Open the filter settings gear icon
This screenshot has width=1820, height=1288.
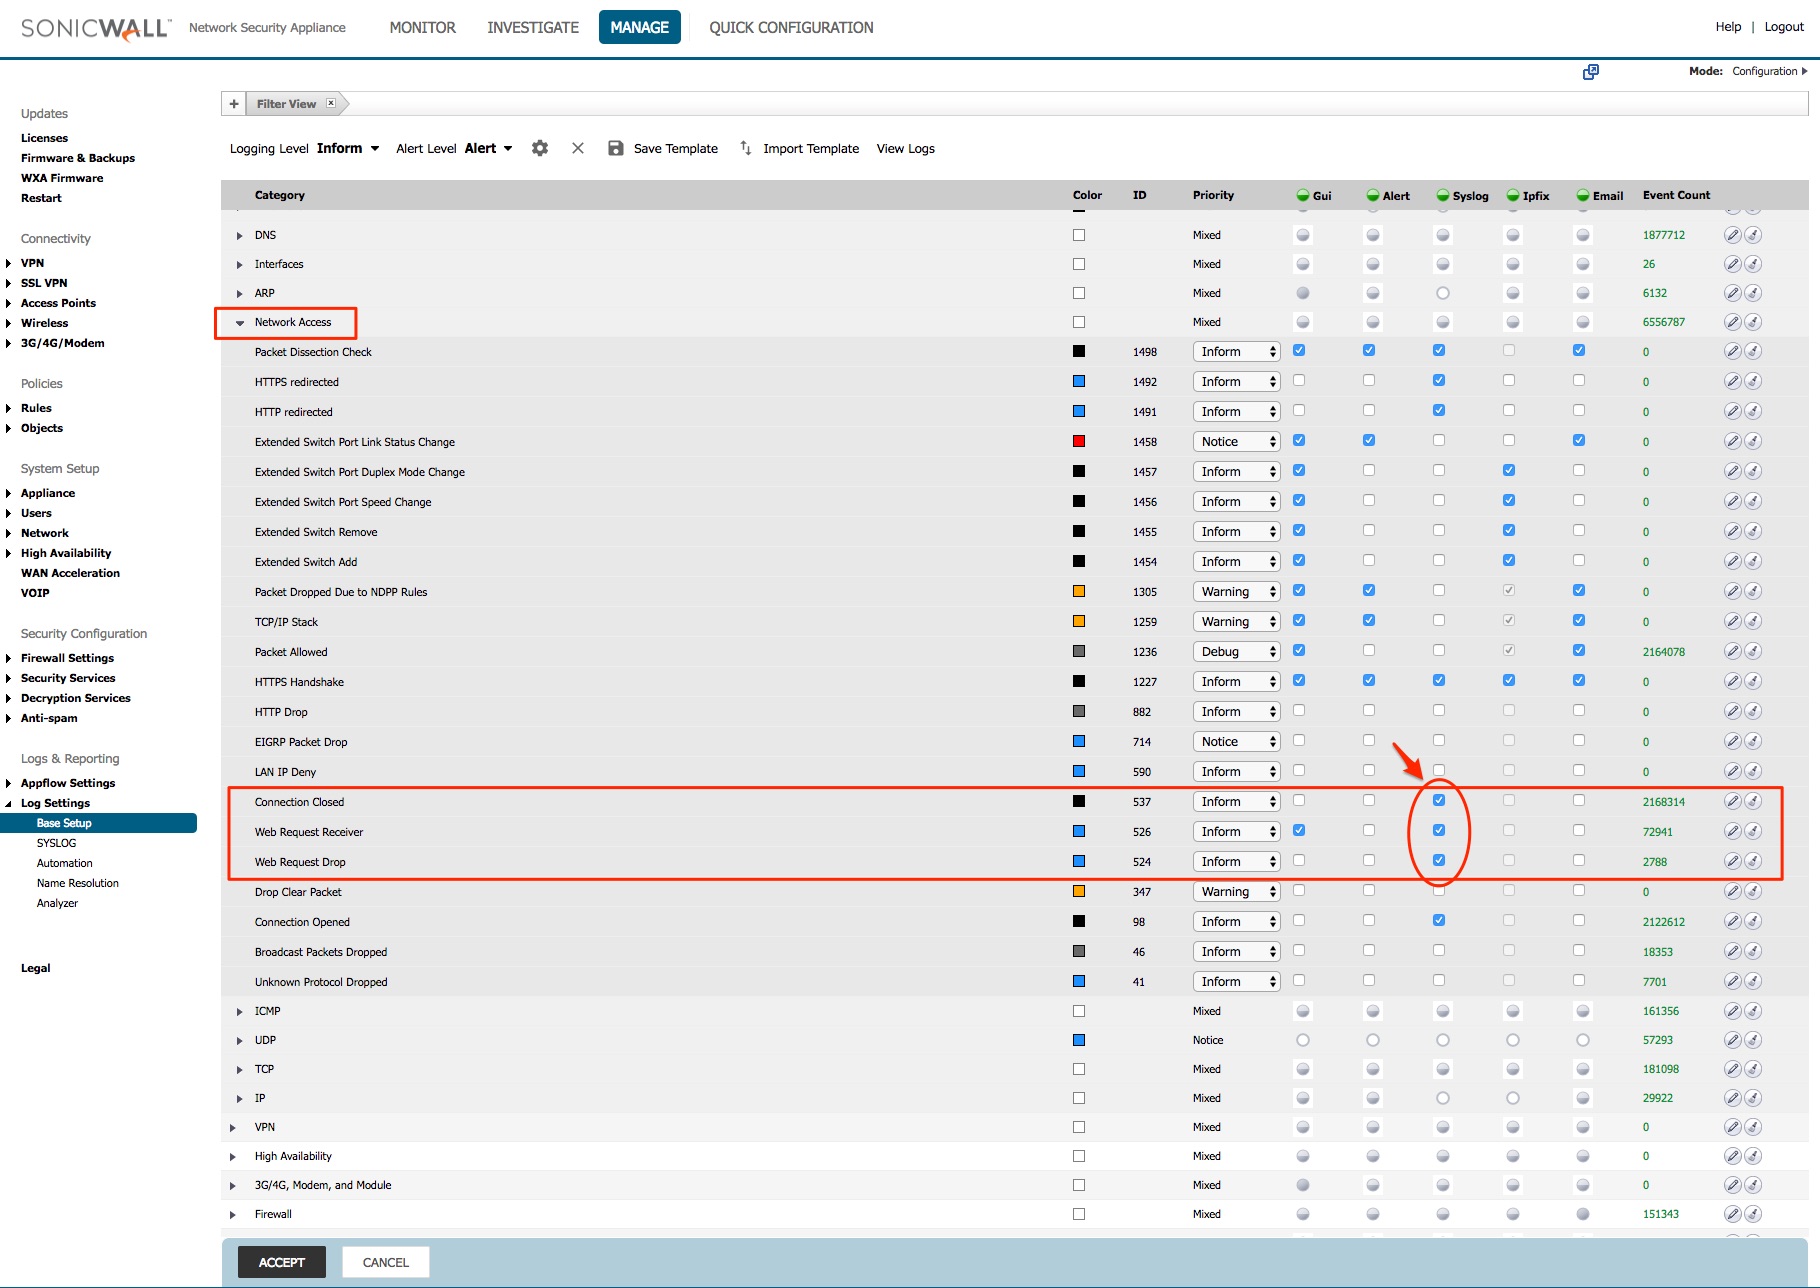point(540,148)
